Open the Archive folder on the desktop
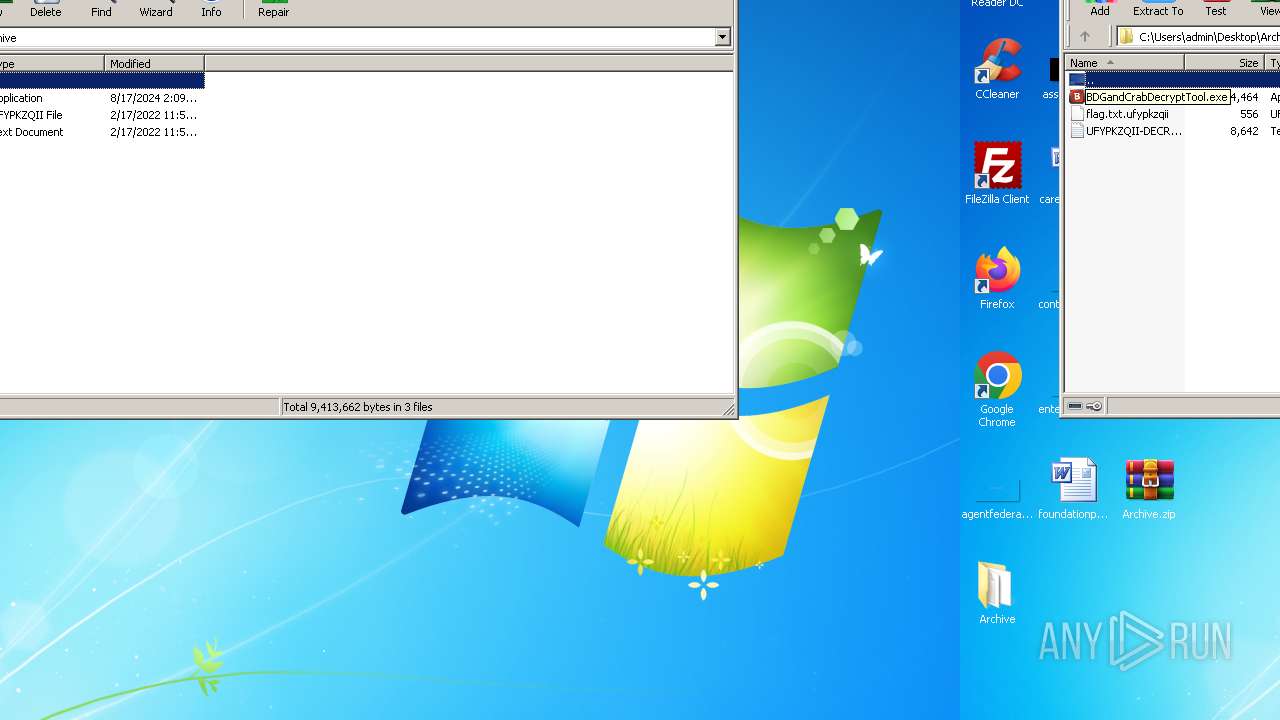Viewport: 1280px width, 720px height. click(997, 594)
